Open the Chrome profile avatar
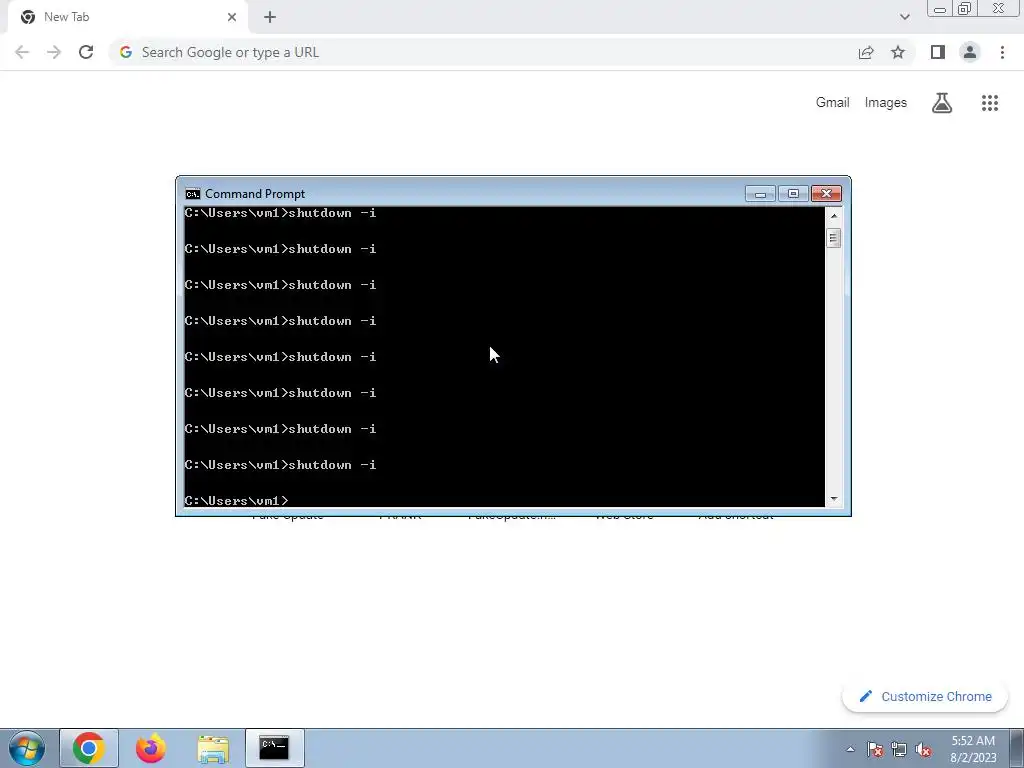 (970, 52)
